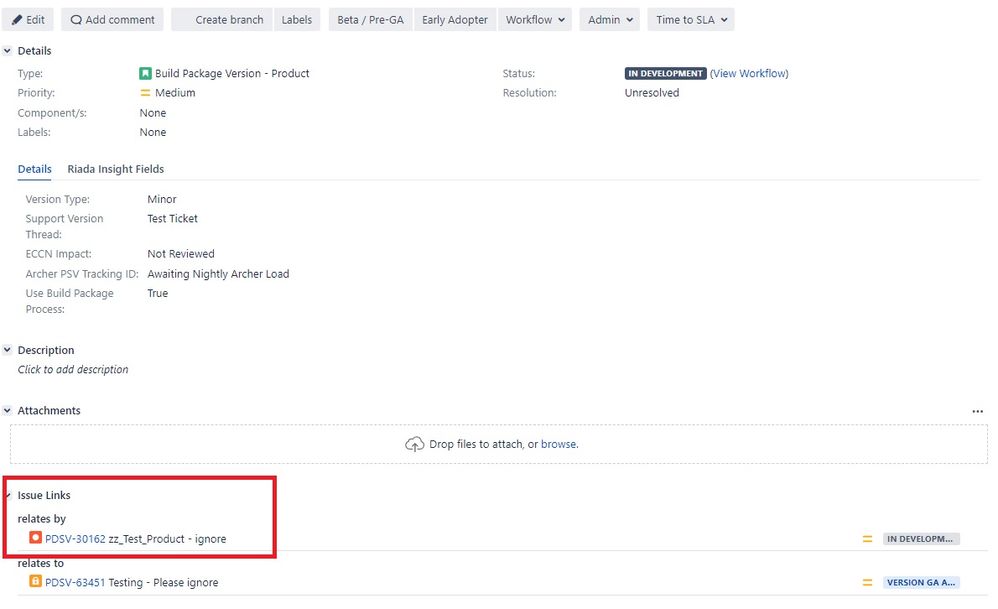Screen dimensions: 998x609
Task: Open the View Workflow link
Action: pos(749,74)
